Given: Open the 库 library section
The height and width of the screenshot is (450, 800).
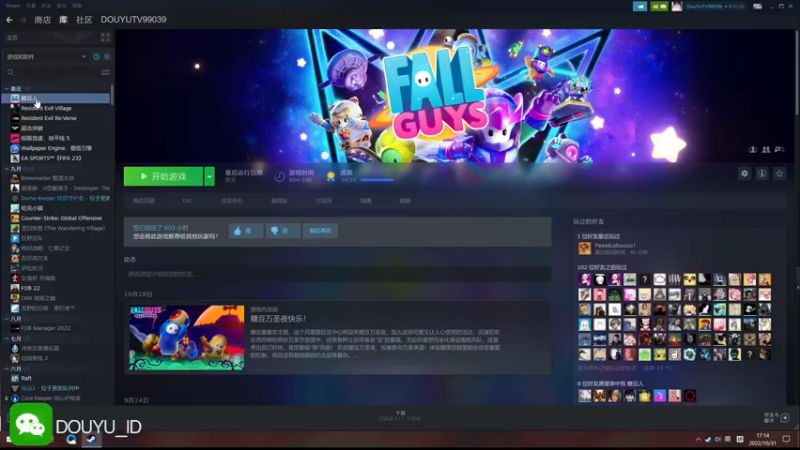Looking at the screenshot, I should coord(63,20).
